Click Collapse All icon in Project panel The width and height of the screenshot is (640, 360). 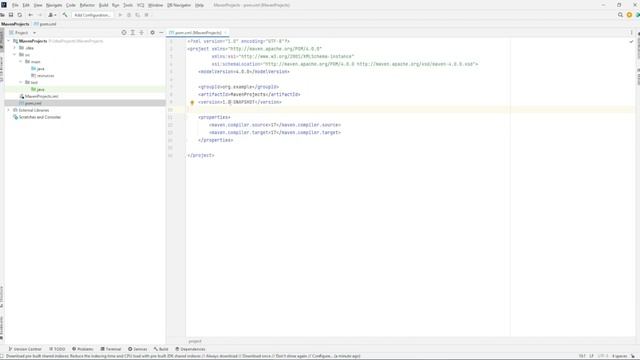(142, 33)
